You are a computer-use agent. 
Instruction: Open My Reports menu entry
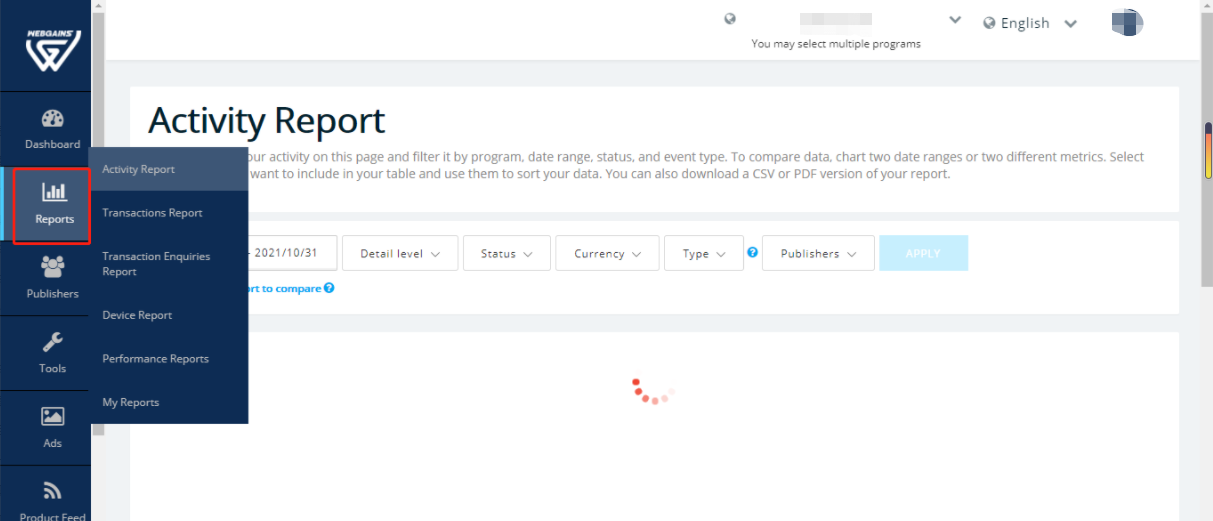point(169,402)
